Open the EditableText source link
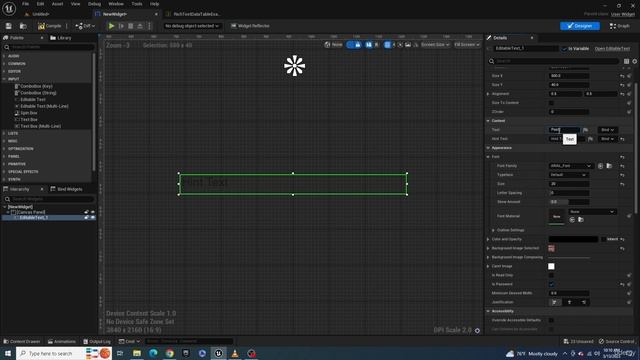 click(x=612, y=49)
